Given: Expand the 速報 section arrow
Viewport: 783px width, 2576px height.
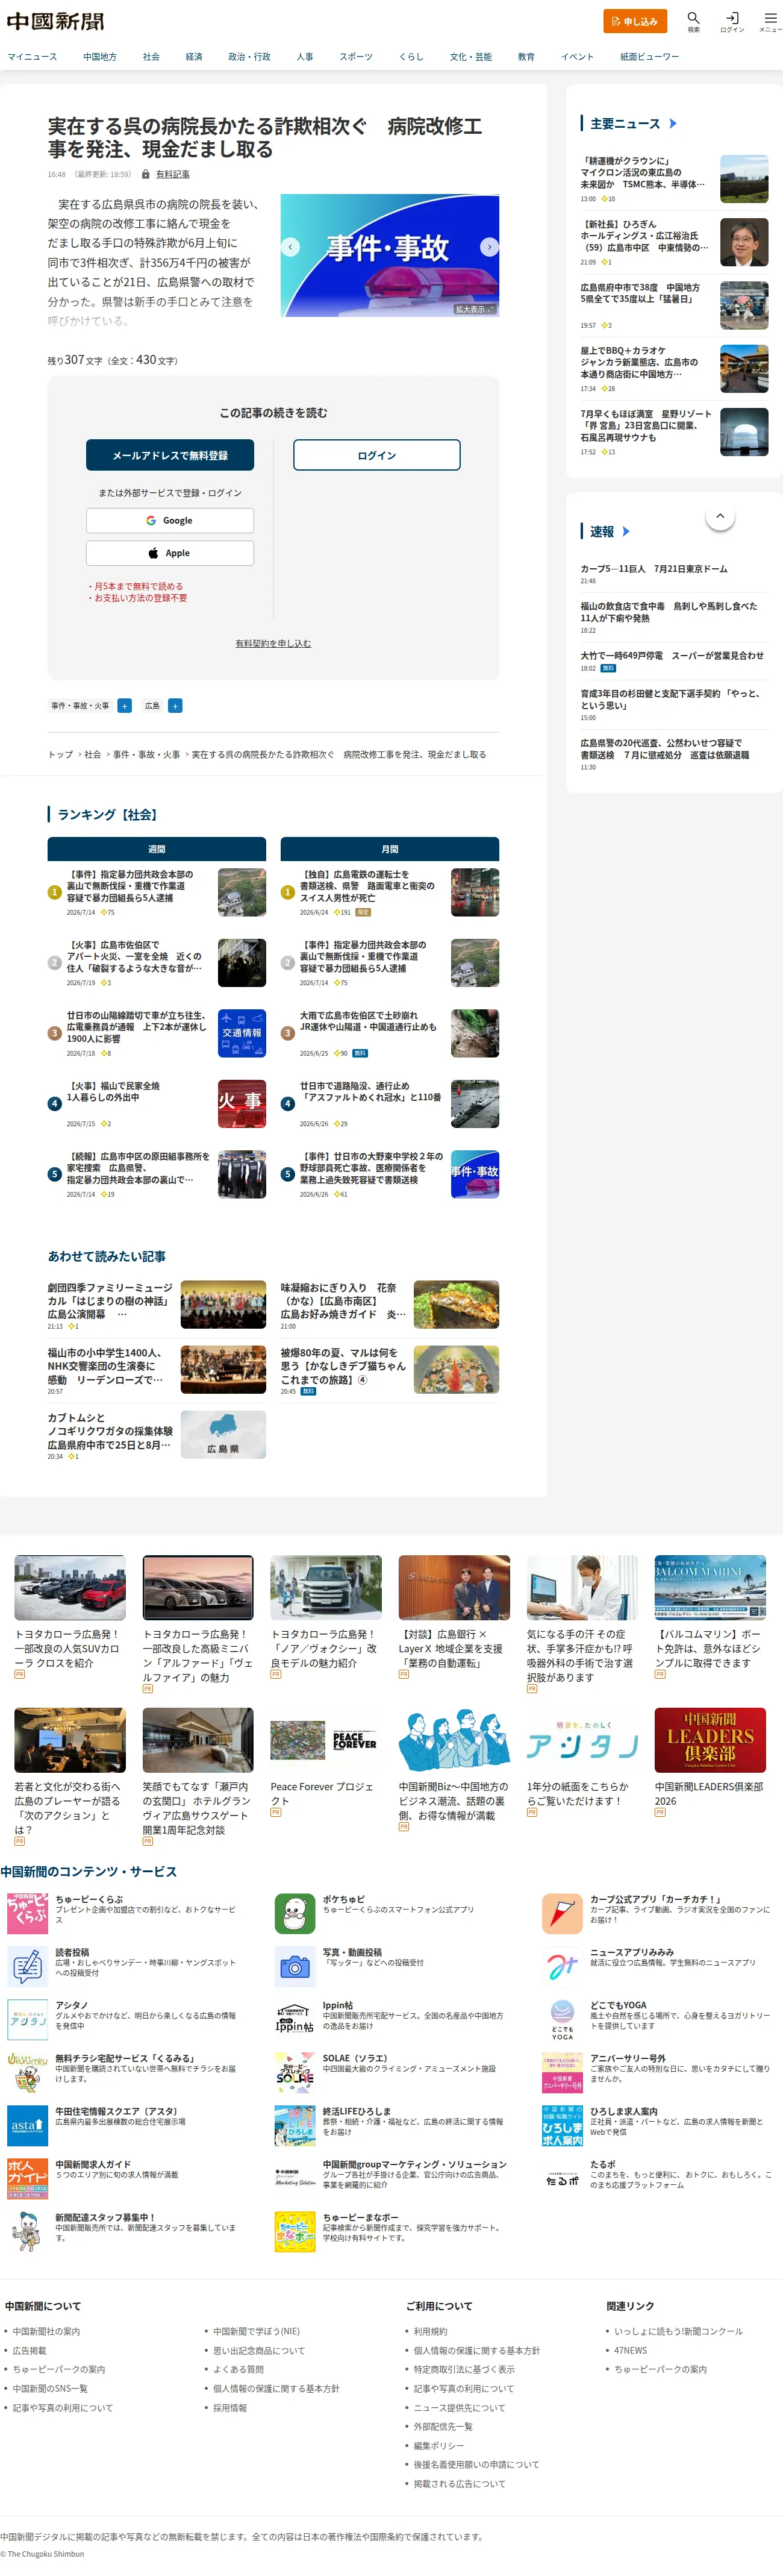Looking at the screenshot, I should 626,531.
